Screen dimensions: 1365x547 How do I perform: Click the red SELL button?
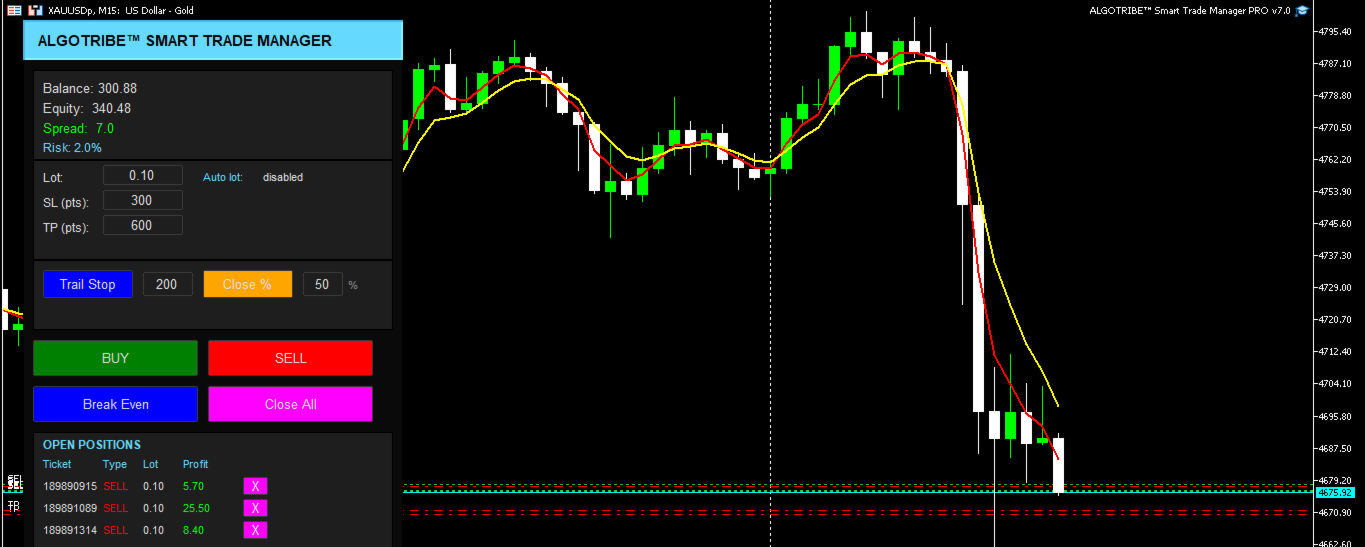click(290, 358)
